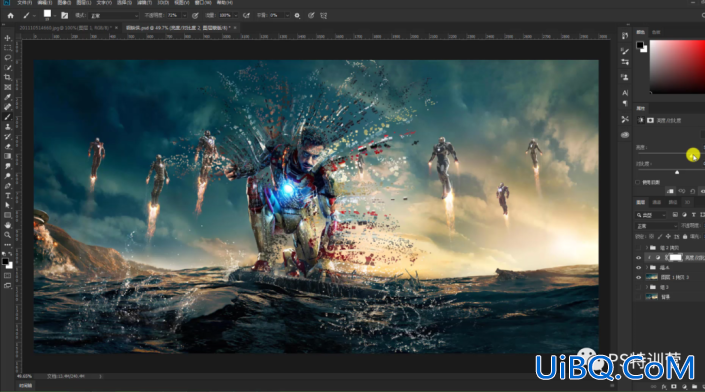This screenshot has width=705, height=392.
Task: Open the smoothing 0% dropdown arrow
Action: coord(287,15)
